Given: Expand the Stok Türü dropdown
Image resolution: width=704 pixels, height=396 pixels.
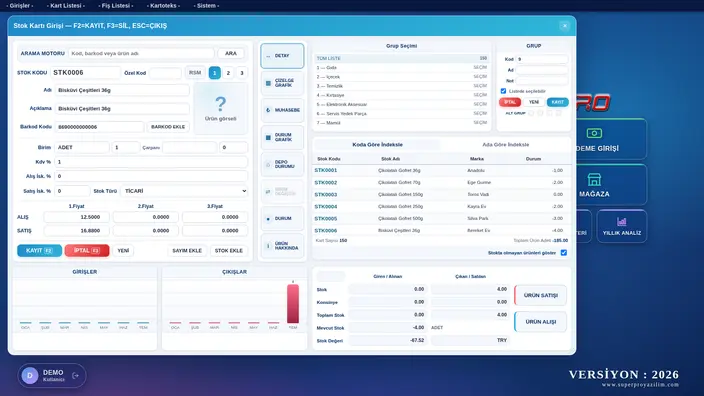Looking at the screenshot, I should click(185, 191).
